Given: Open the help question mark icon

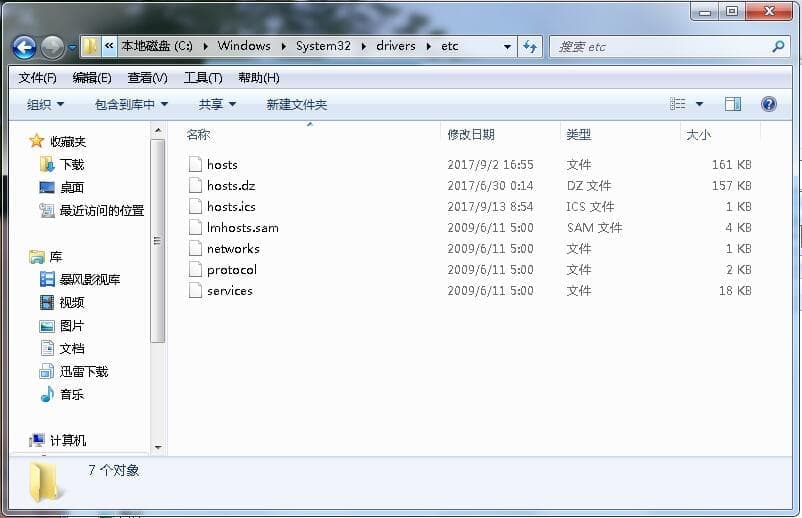Looking at the screenshot, I should coord(769,104).
